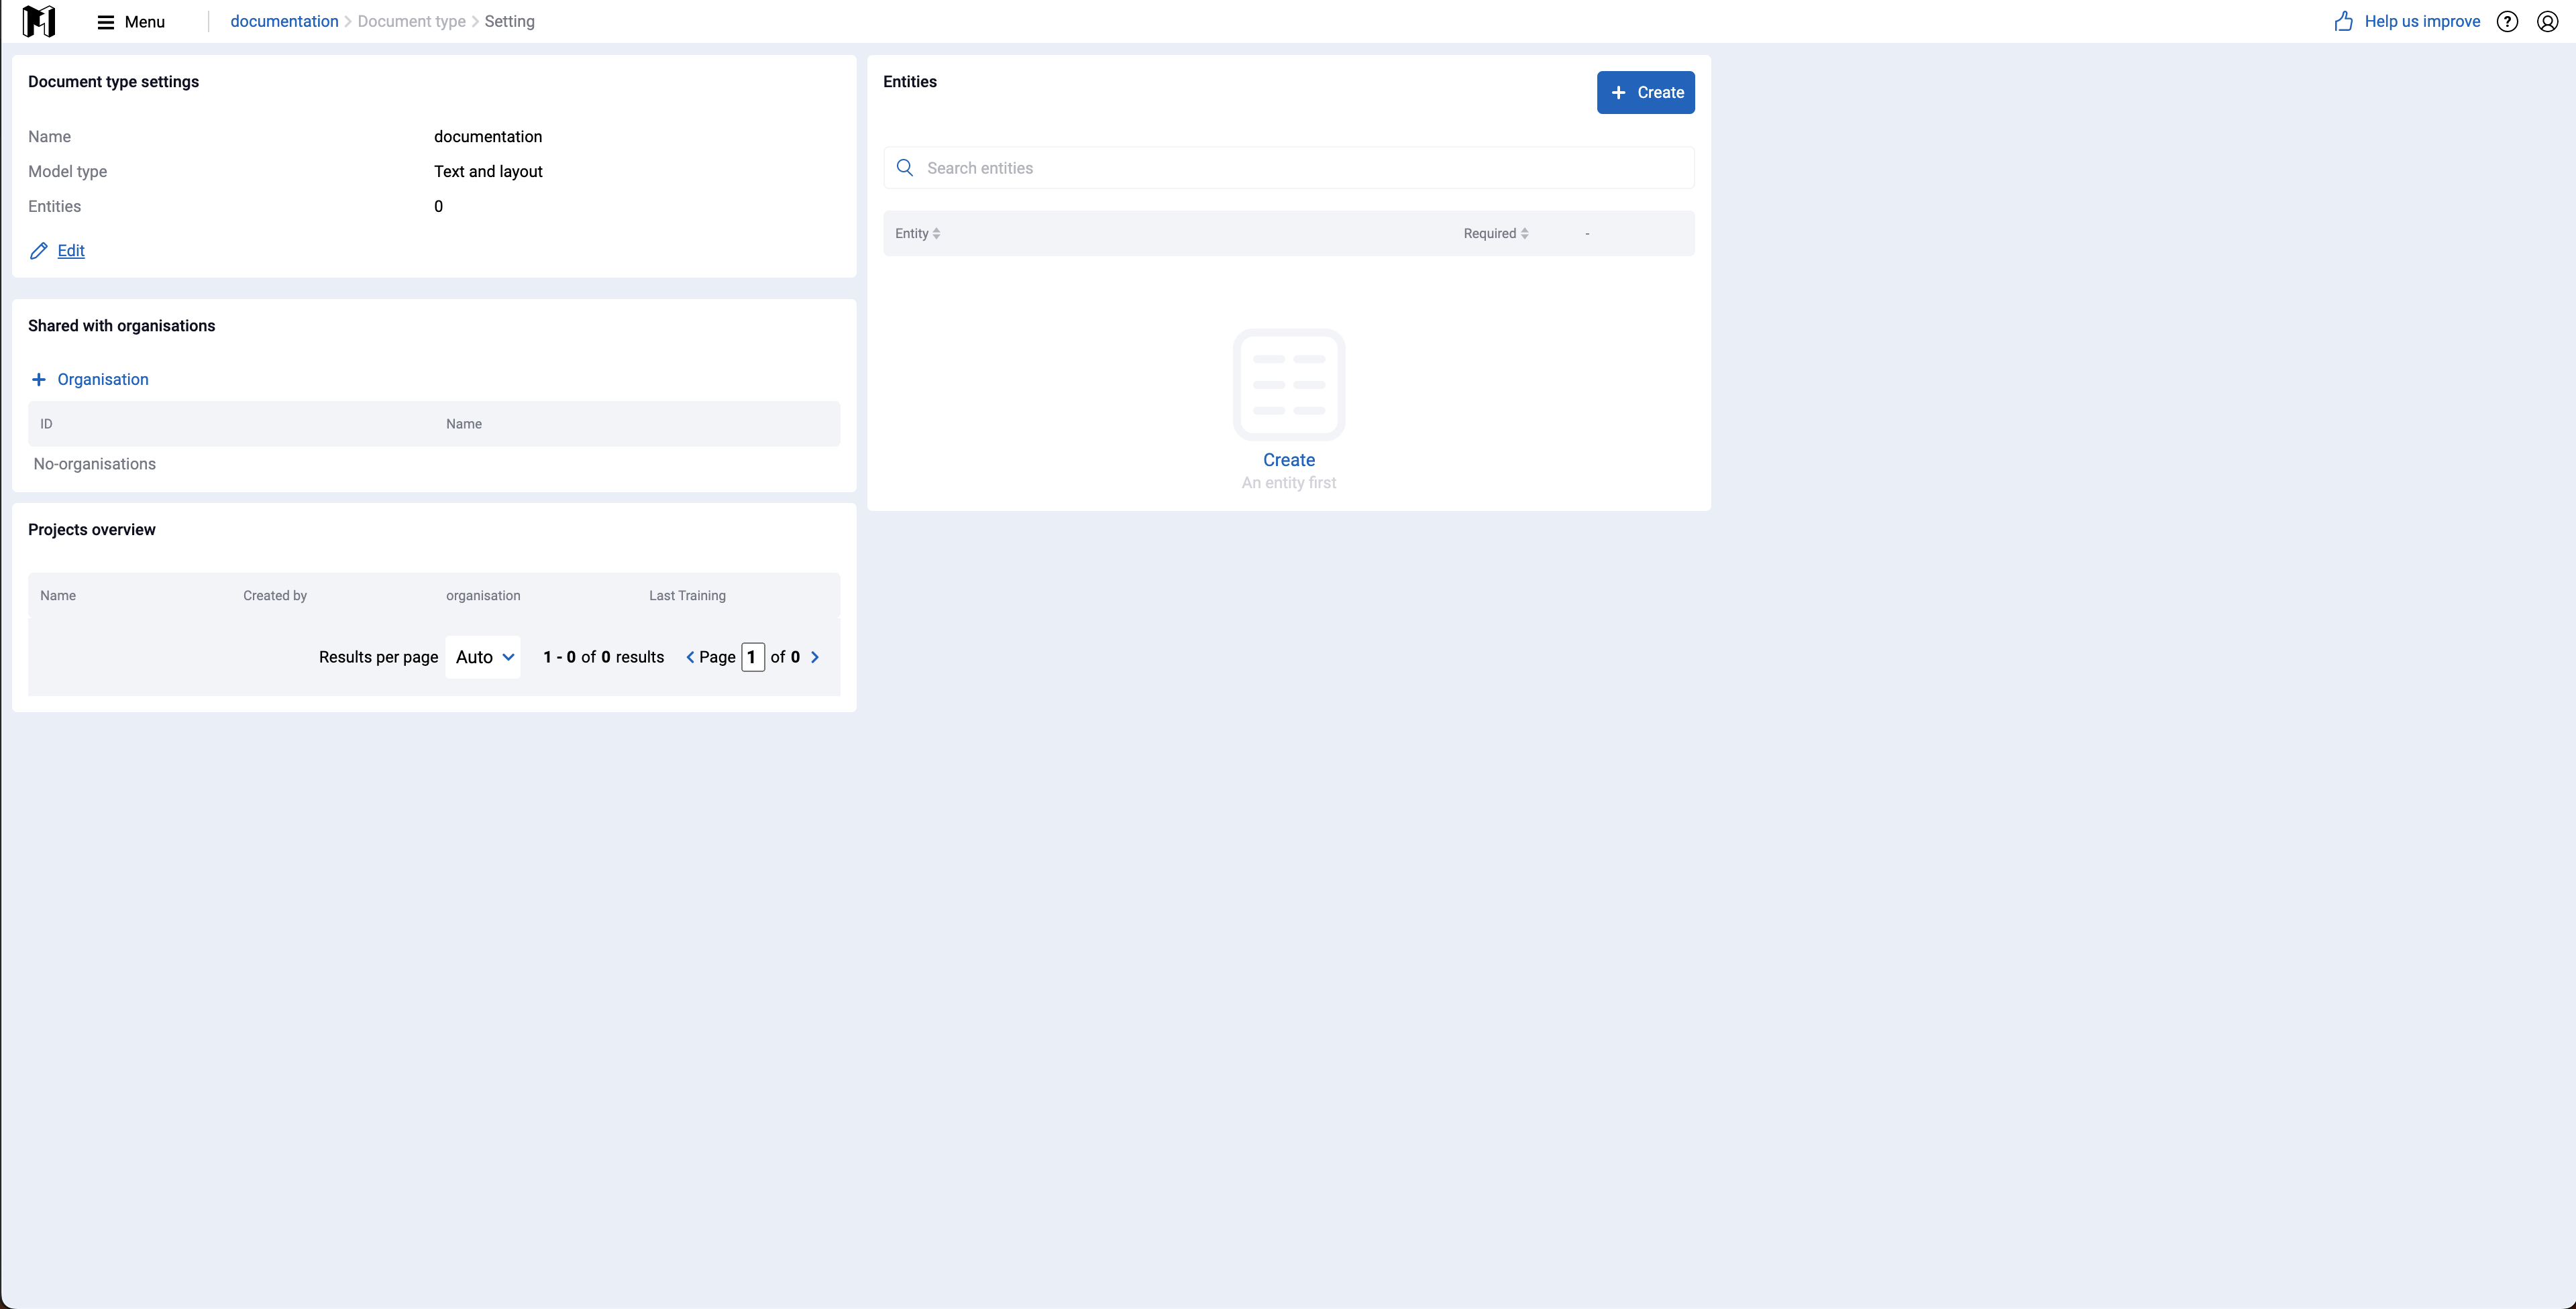Image resolution: width=2576 pixels, height=1309 pixels.
Task: Open the user account profile icon
Action: 2547,21
